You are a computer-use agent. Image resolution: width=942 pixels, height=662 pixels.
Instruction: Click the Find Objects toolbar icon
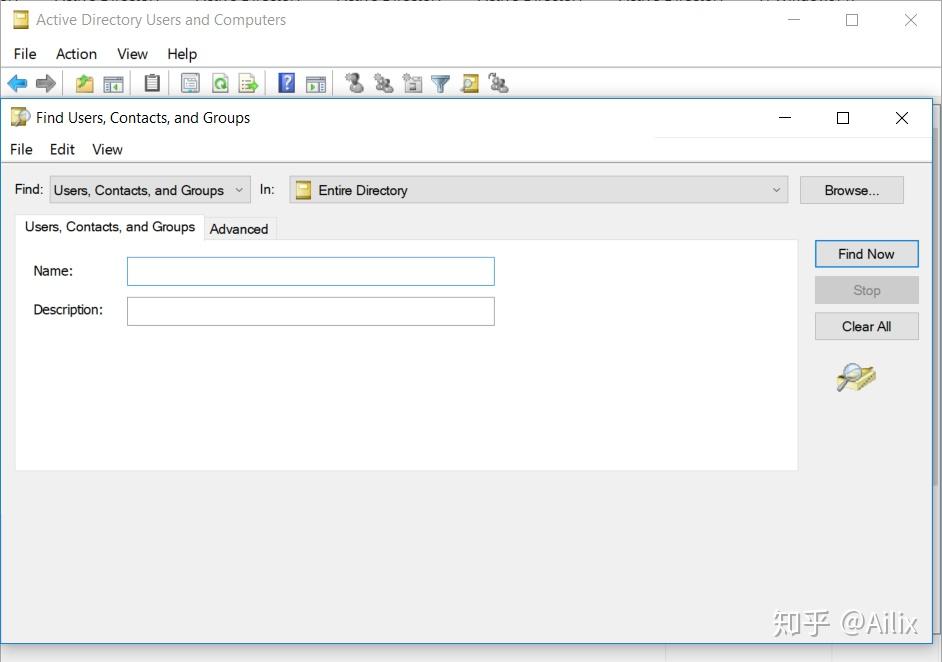[x=469, y=84]
